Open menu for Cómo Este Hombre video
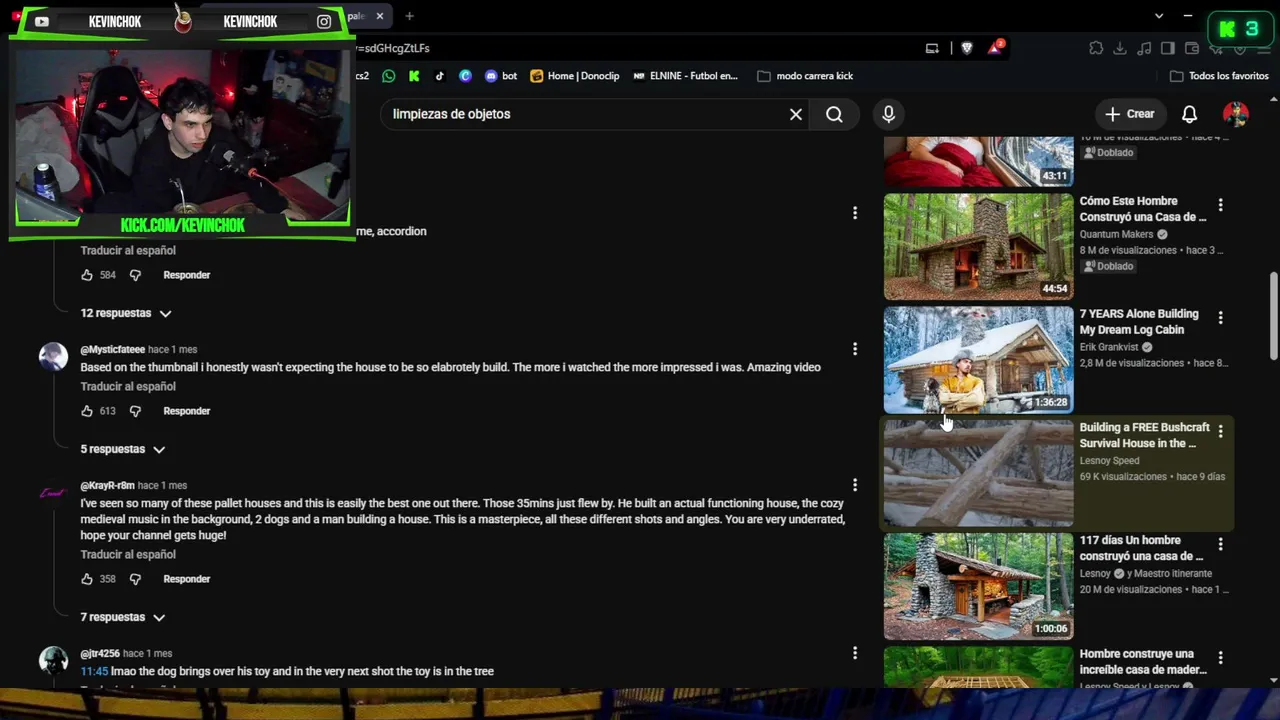Viewport: 1280px width, 720px height. 1220,205
